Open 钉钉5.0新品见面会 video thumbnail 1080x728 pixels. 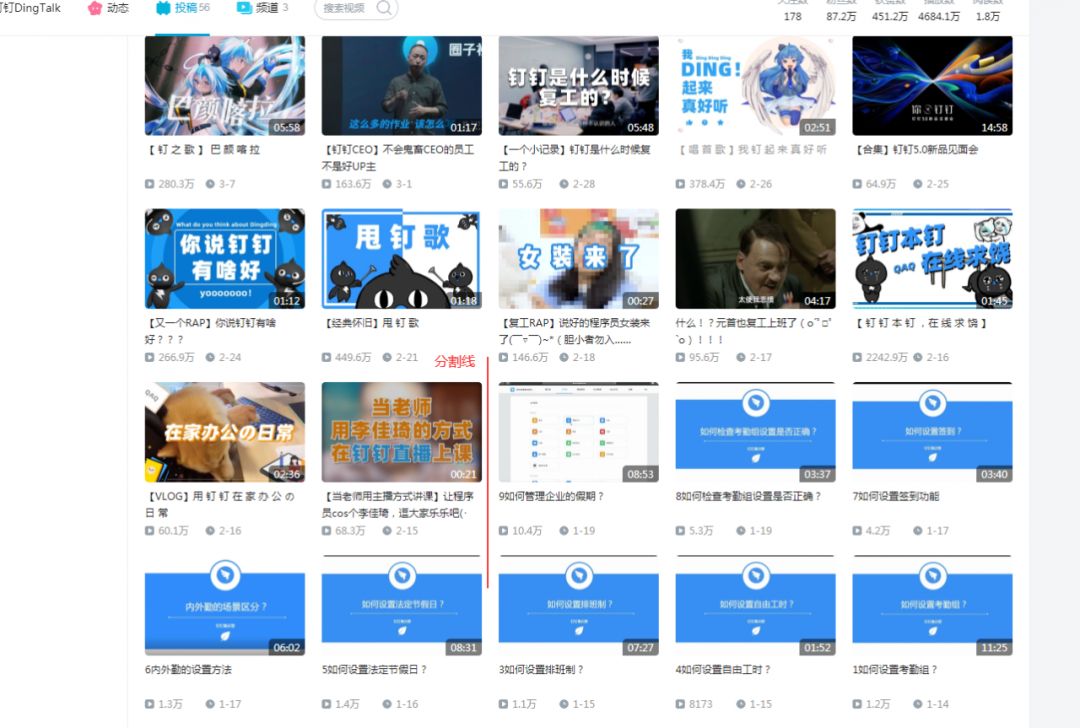(x=933, y=85)
